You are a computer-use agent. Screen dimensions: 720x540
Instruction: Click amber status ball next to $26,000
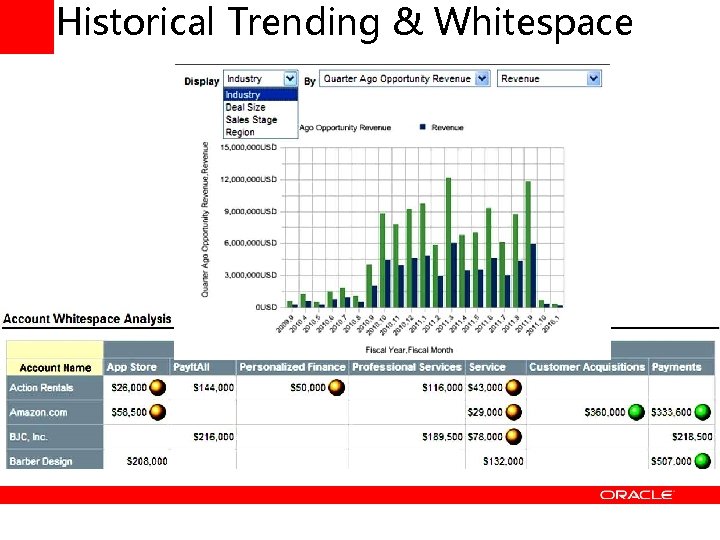[158, 388]
